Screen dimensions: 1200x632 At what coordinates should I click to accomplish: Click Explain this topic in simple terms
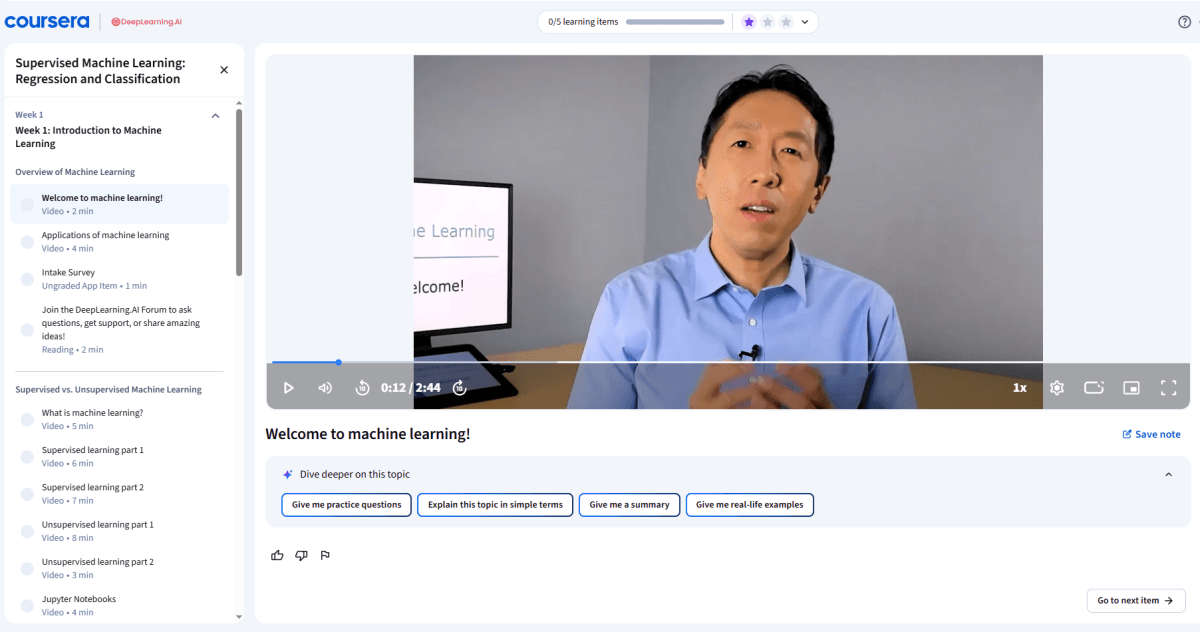[x=496, y=505]
